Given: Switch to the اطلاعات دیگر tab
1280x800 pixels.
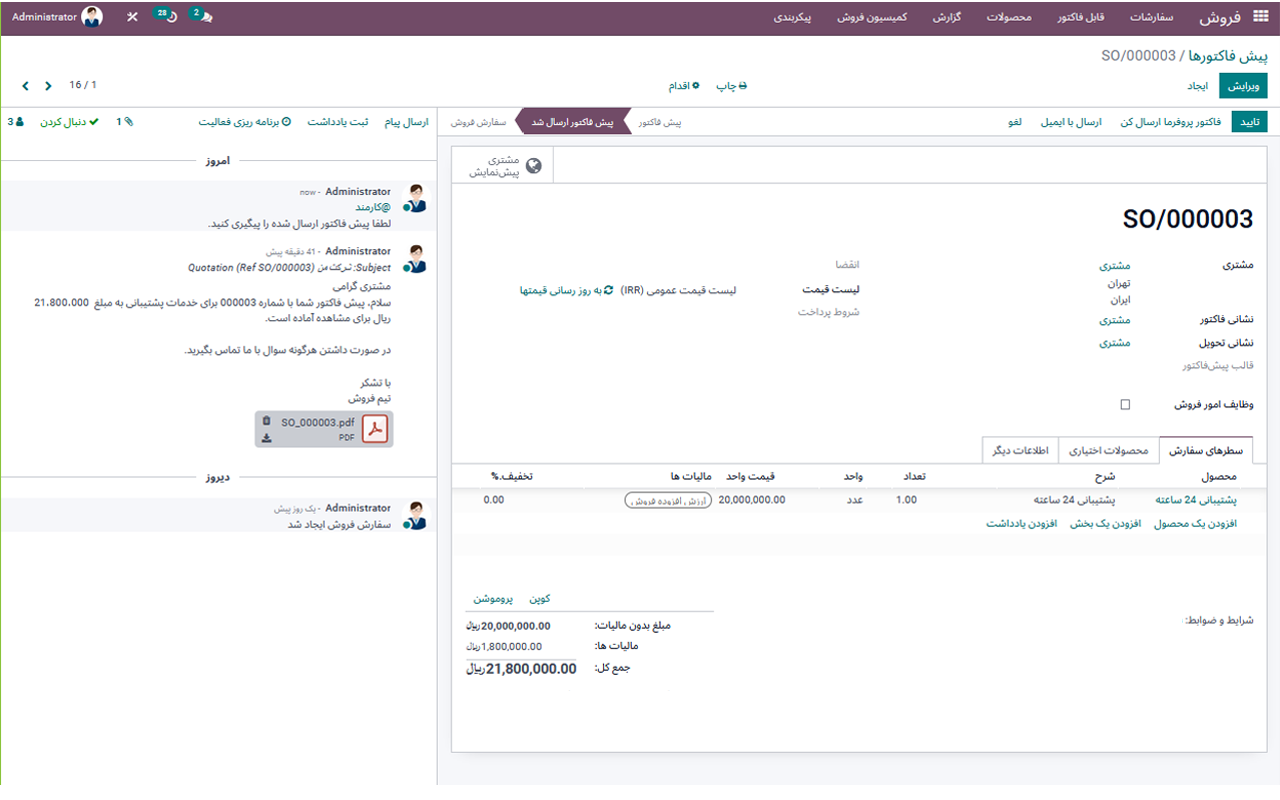Looking at the screenshot, I should [1020, 450].
